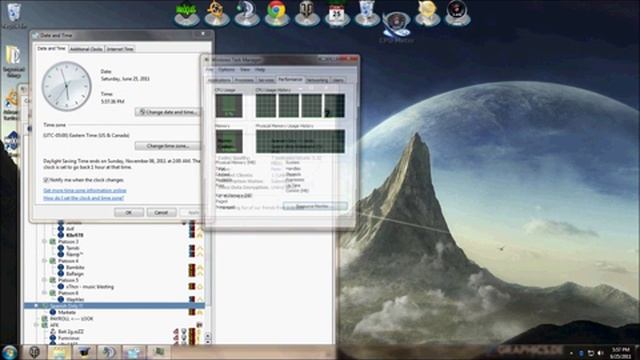640x360 pixels.
Task: Click OK in Date and Time
Action: click(x=129, y=212)
